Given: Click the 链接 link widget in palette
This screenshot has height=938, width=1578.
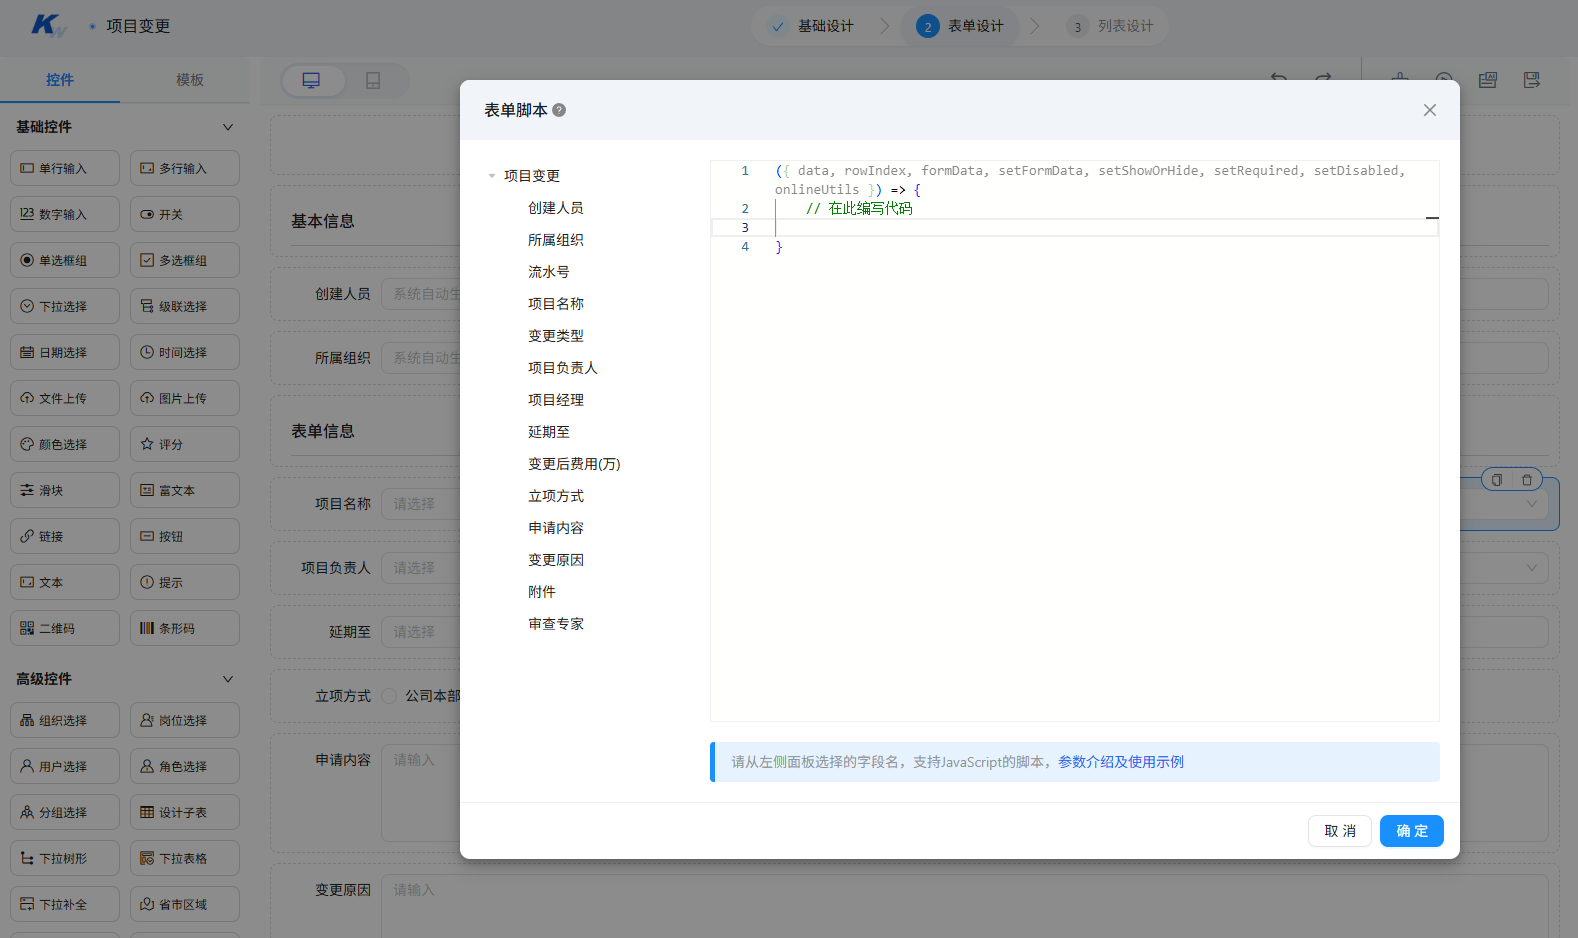Looking at the screenshot, I should coord(65,536).
